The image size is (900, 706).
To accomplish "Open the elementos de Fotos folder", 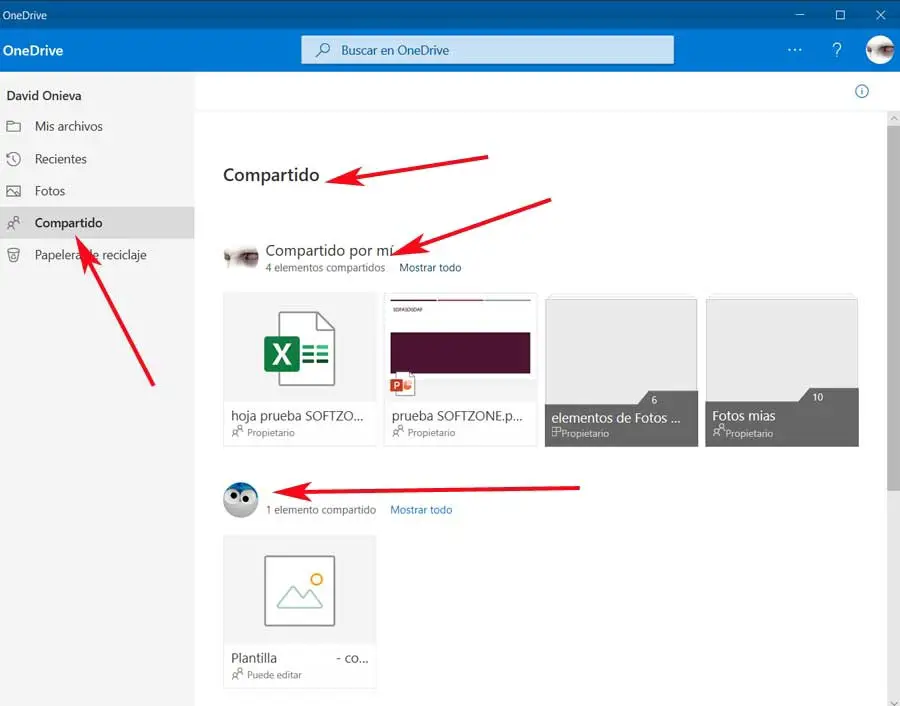I will 621,370.
